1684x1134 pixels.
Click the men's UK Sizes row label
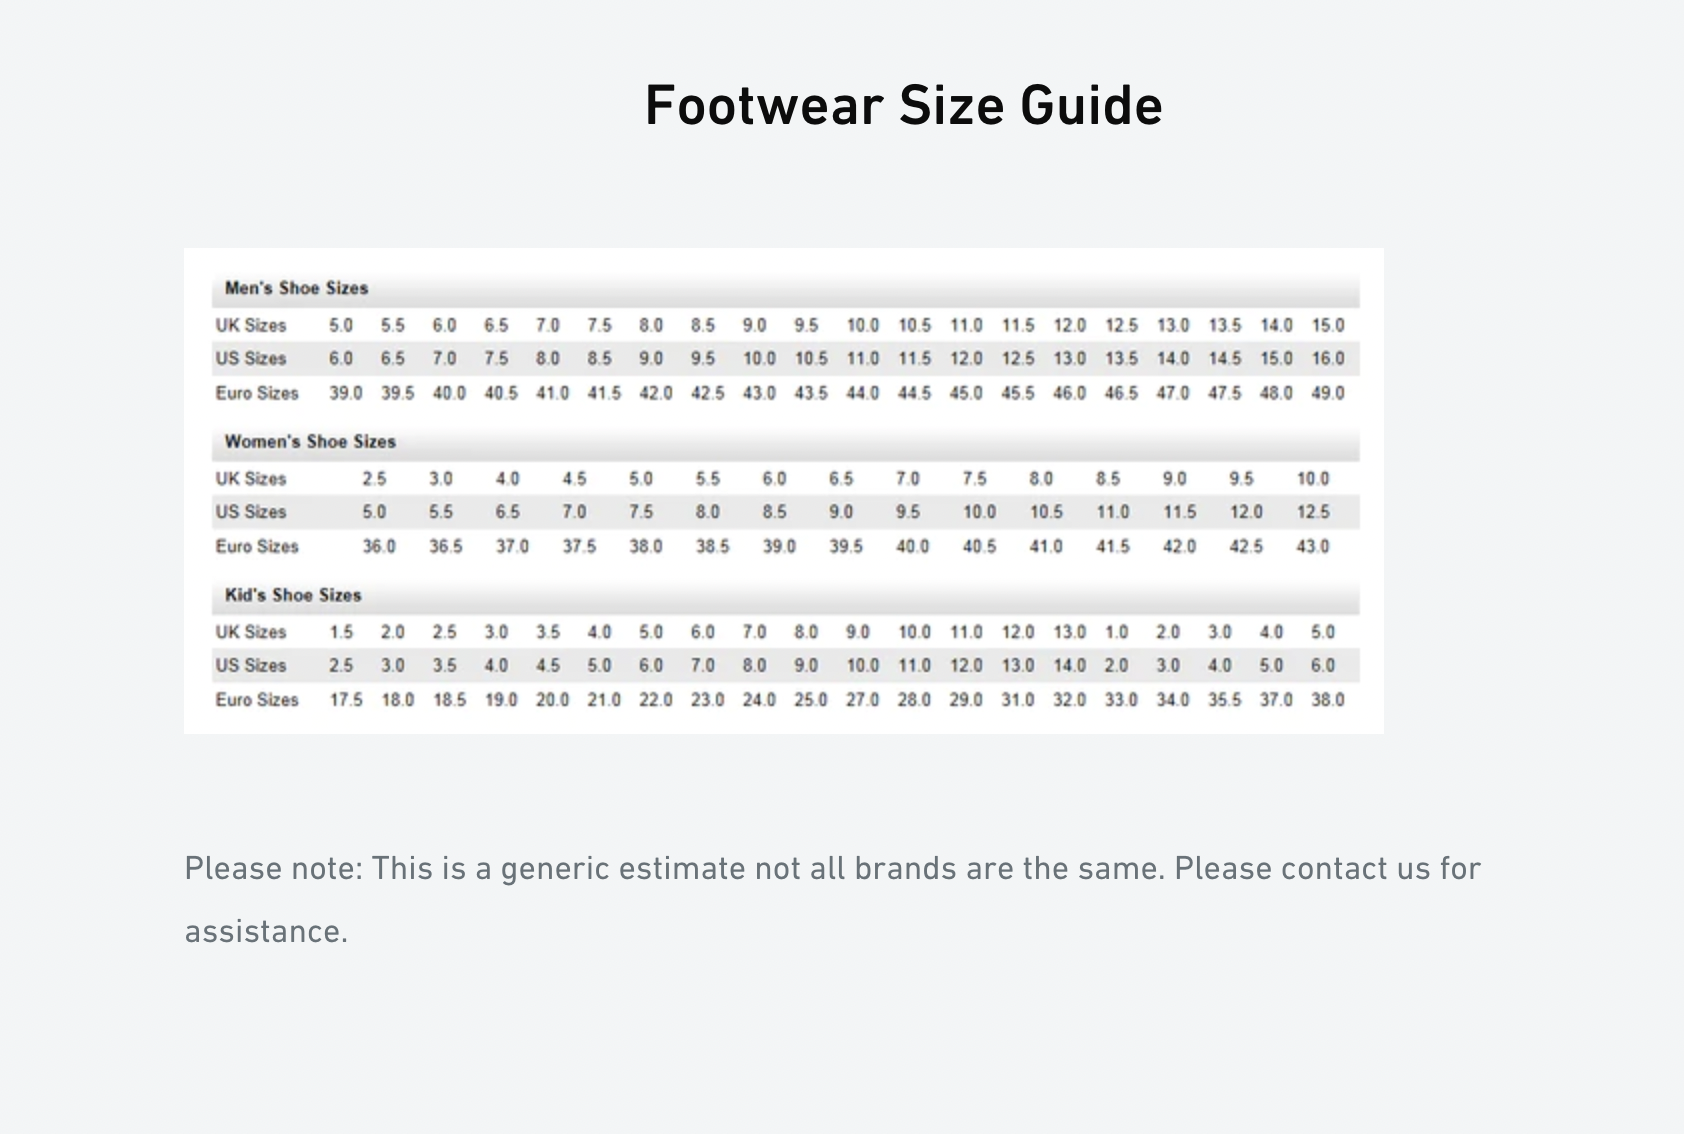coord(251,325)
